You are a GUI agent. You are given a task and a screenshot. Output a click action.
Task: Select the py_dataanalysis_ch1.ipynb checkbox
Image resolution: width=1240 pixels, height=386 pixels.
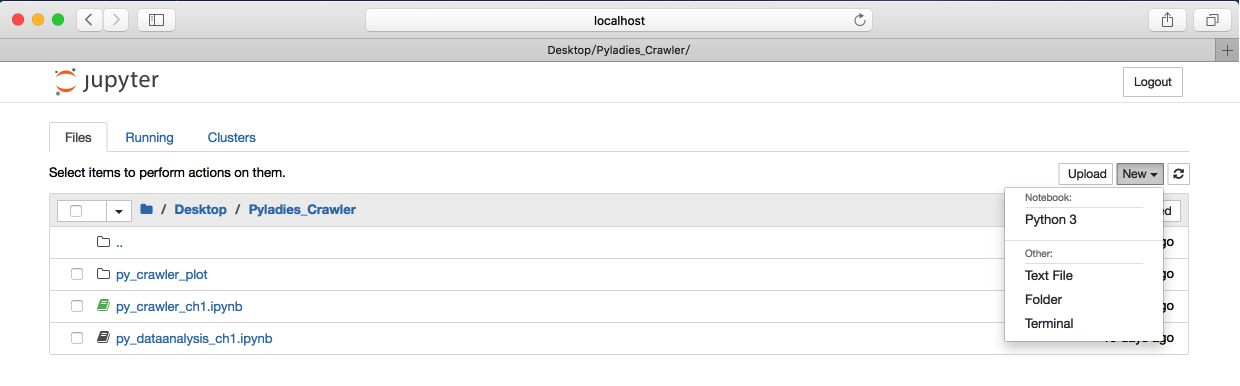pos(77,338)
